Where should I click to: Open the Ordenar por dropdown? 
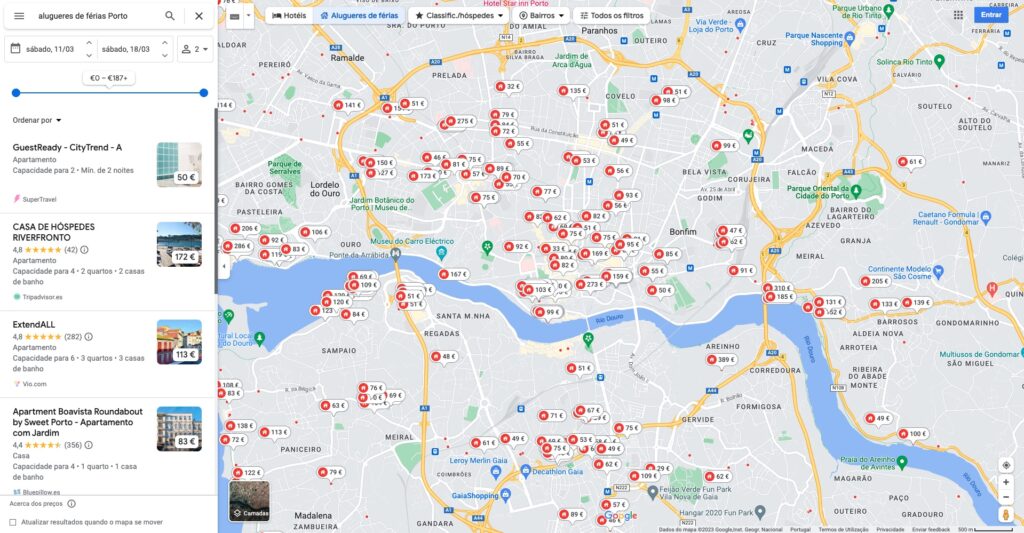point(37,120)
